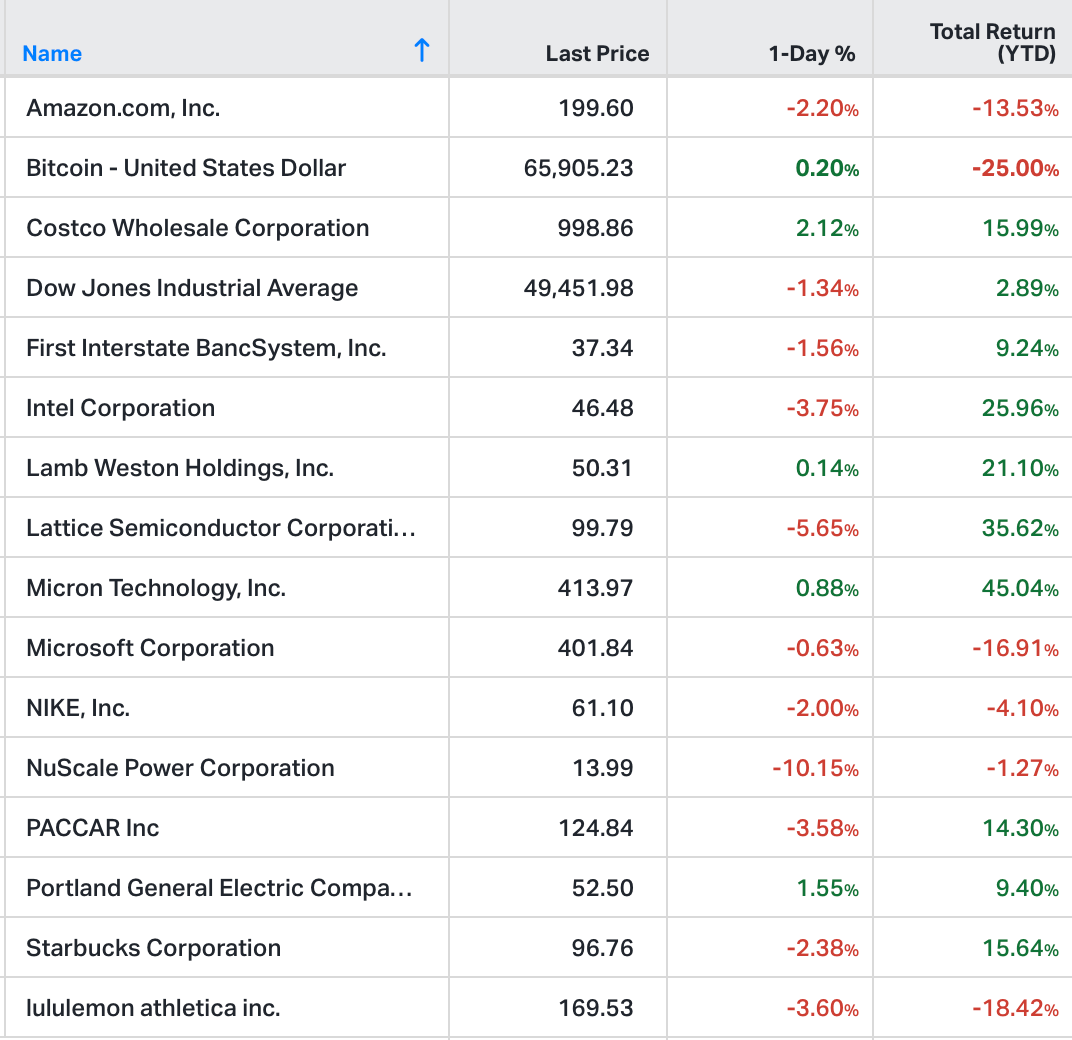Viewport: 1072px width, 1040px height.
Task: Open Dow Jones Industrial Average
Action: click(192, 288)
